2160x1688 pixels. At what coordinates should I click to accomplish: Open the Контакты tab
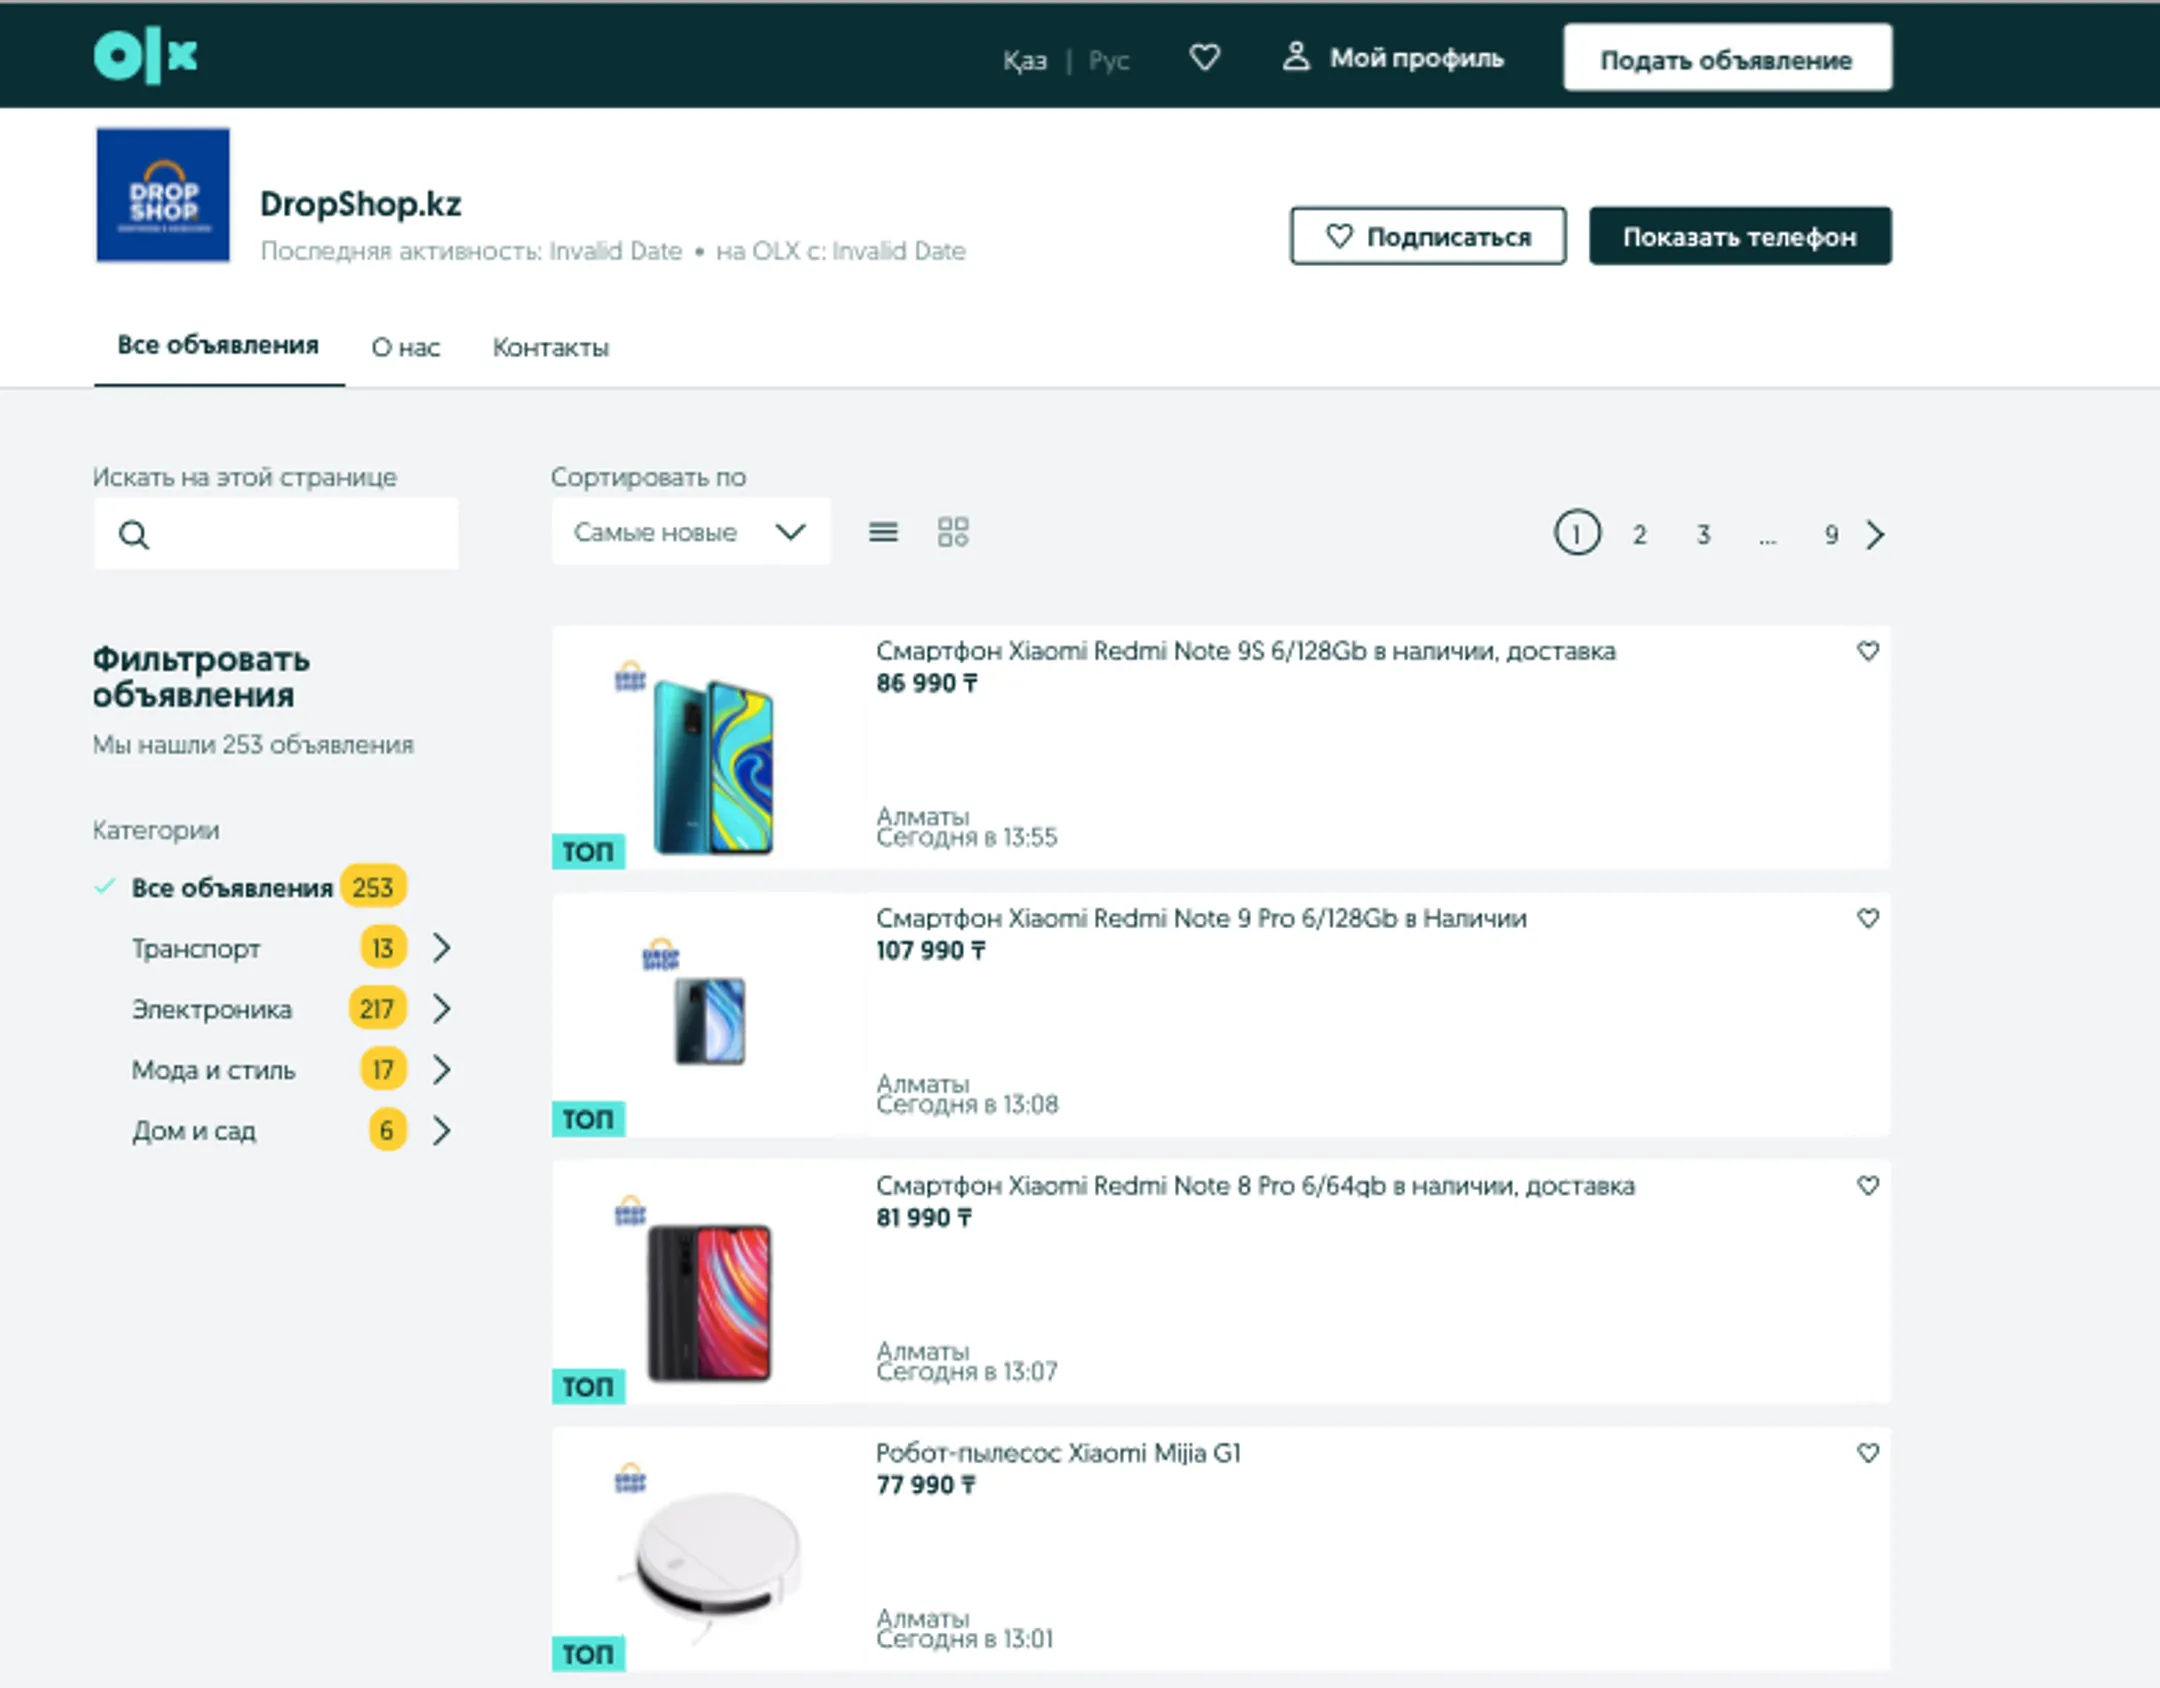(551, 347)
